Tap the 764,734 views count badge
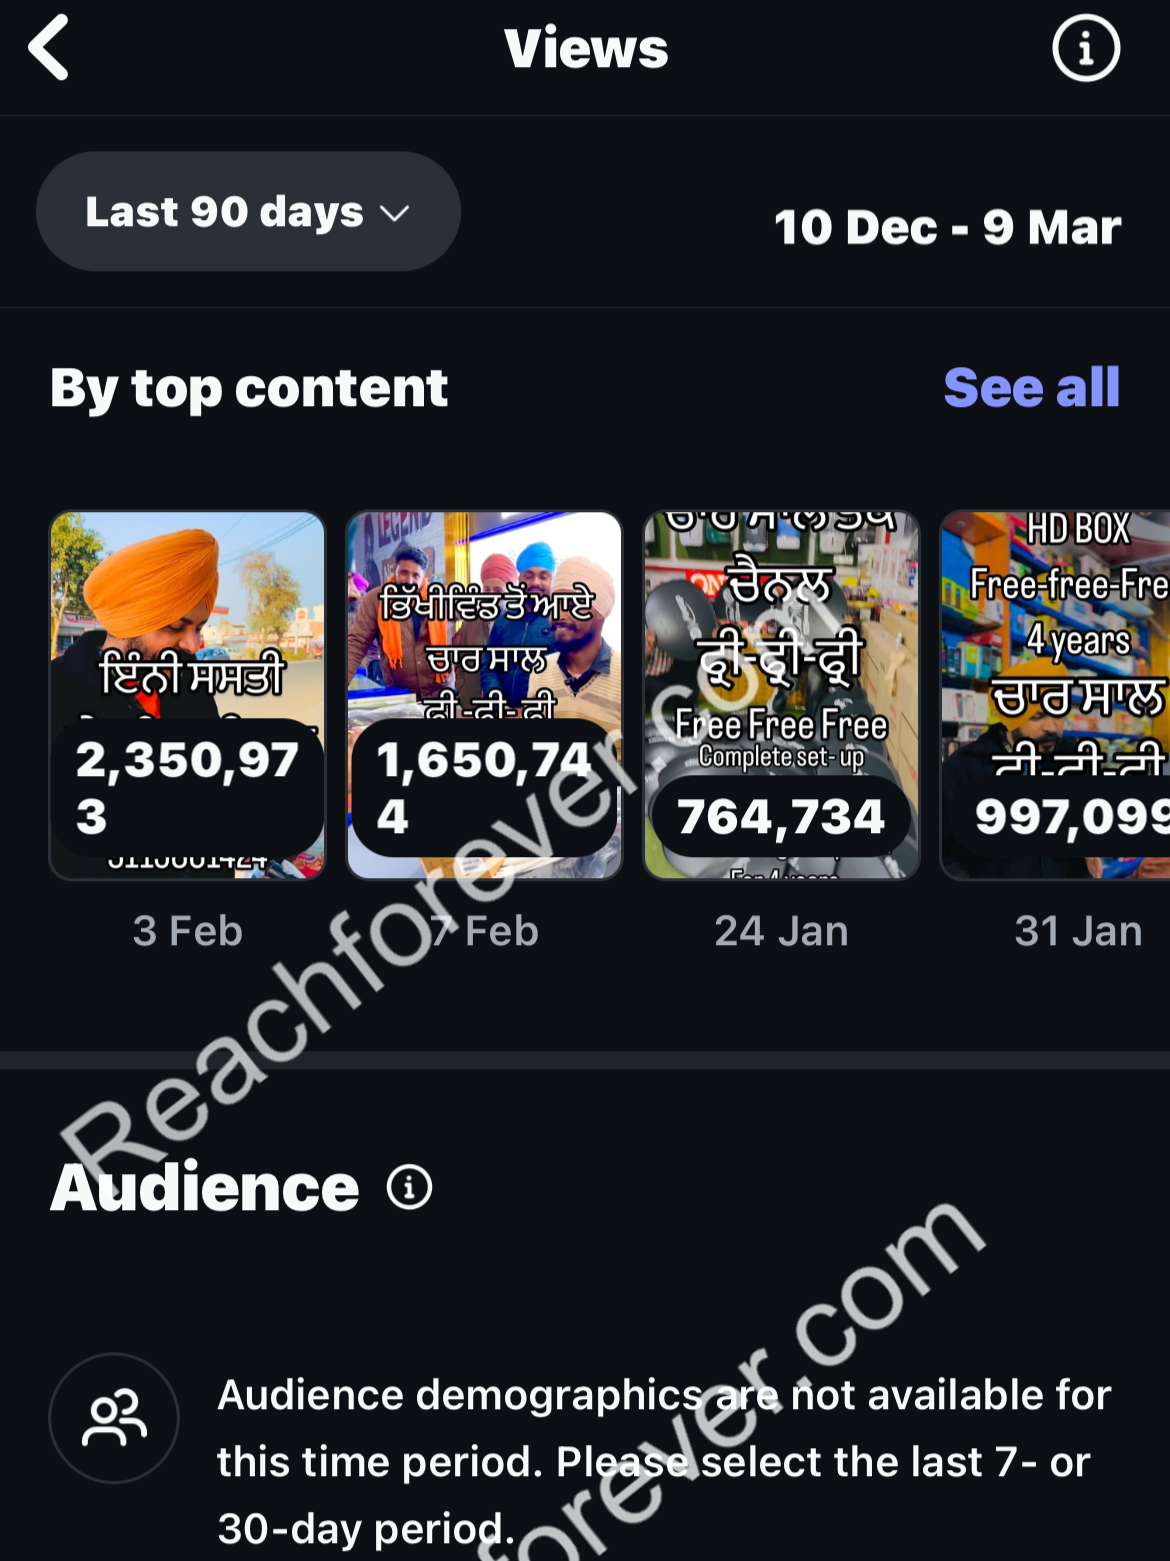Screen dimensions: 1170x1561 click(781, 817)
